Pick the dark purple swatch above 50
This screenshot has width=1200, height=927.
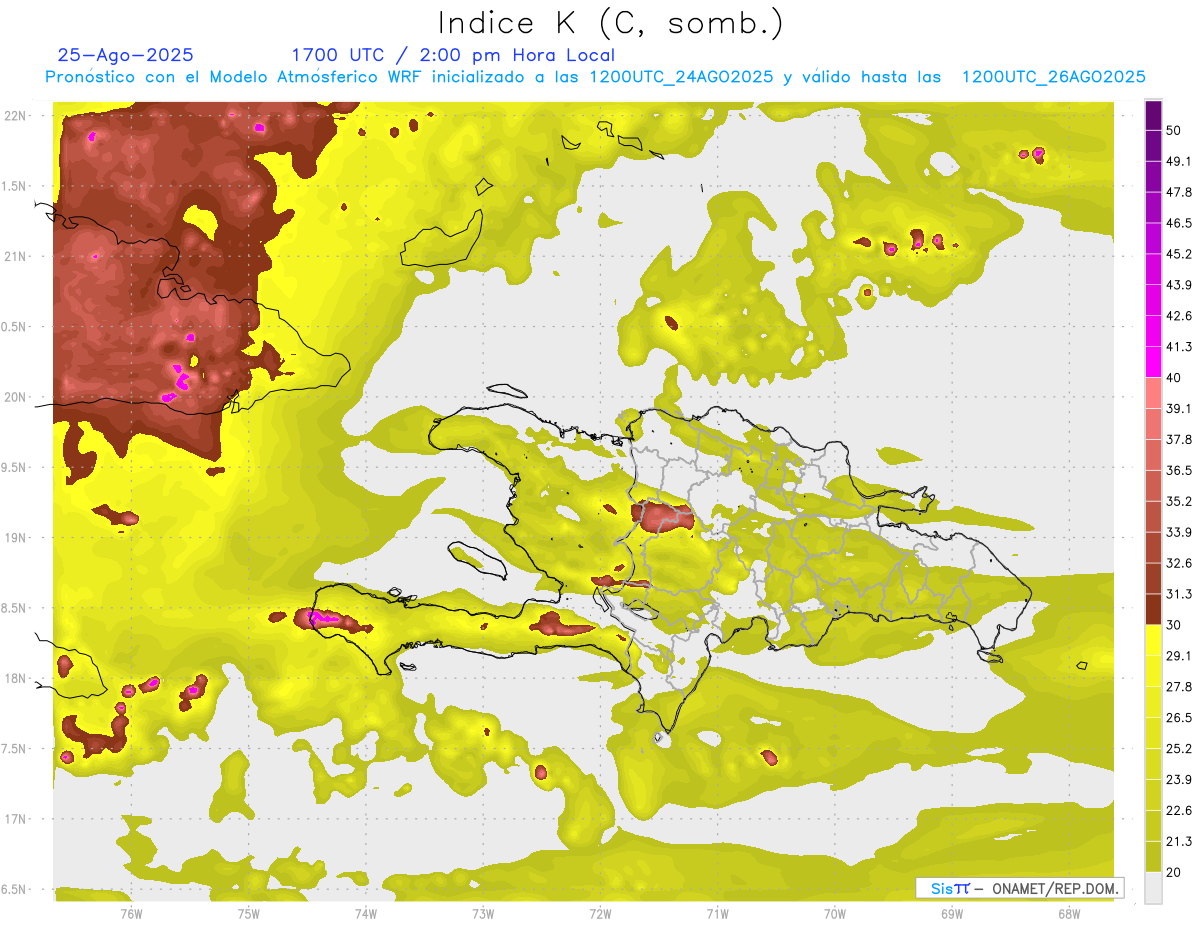coord(1153,115)
